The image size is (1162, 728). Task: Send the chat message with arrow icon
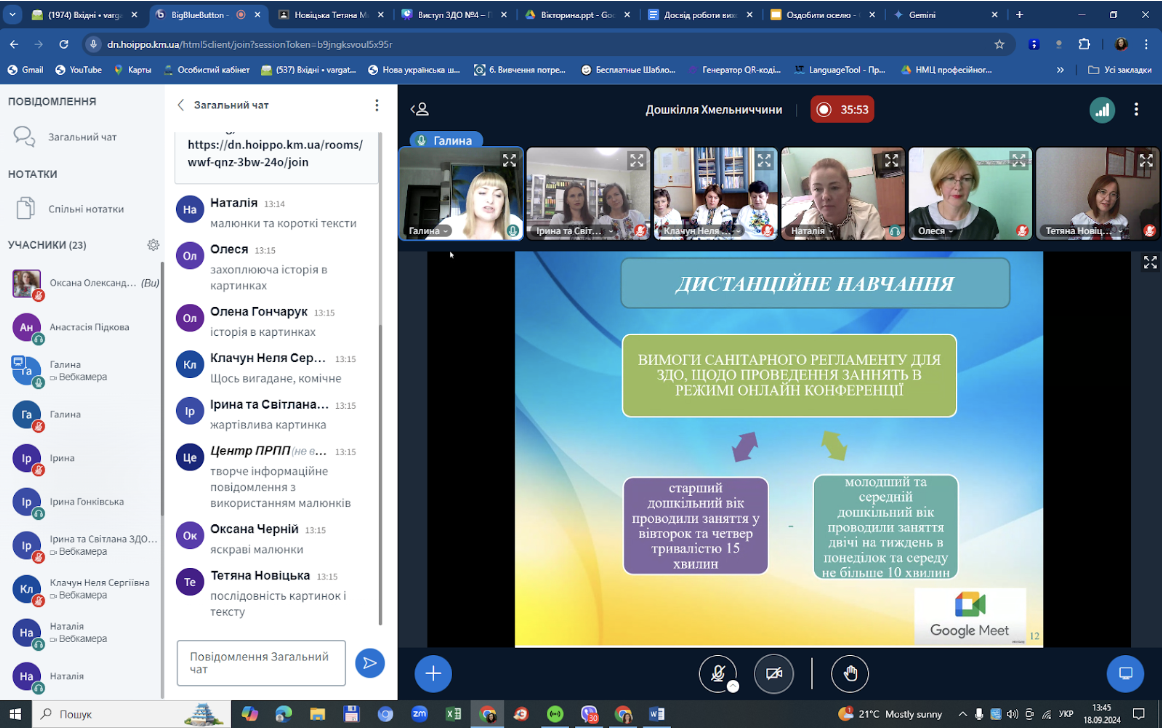pyautogui.click(x=370, y=663)
